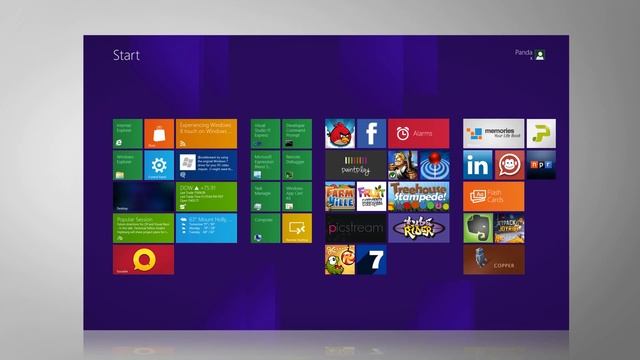Open the Desktop tile
This screenshot has width=640, height=360.
coord(143,197)
